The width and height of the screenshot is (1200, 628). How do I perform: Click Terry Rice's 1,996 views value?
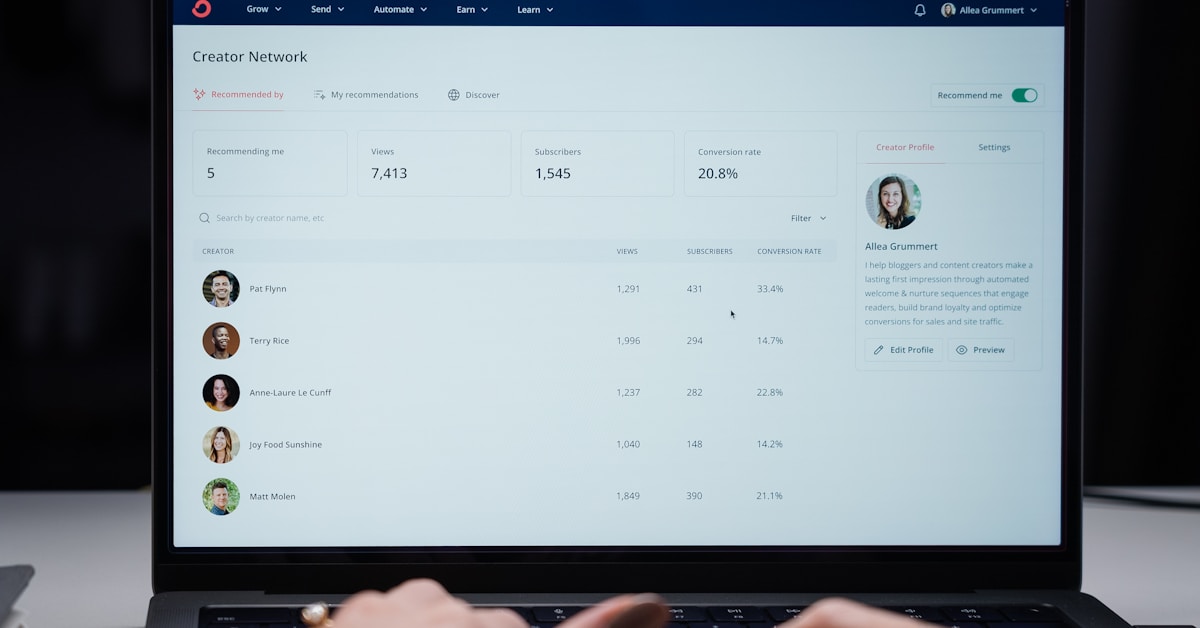(628, 341)
